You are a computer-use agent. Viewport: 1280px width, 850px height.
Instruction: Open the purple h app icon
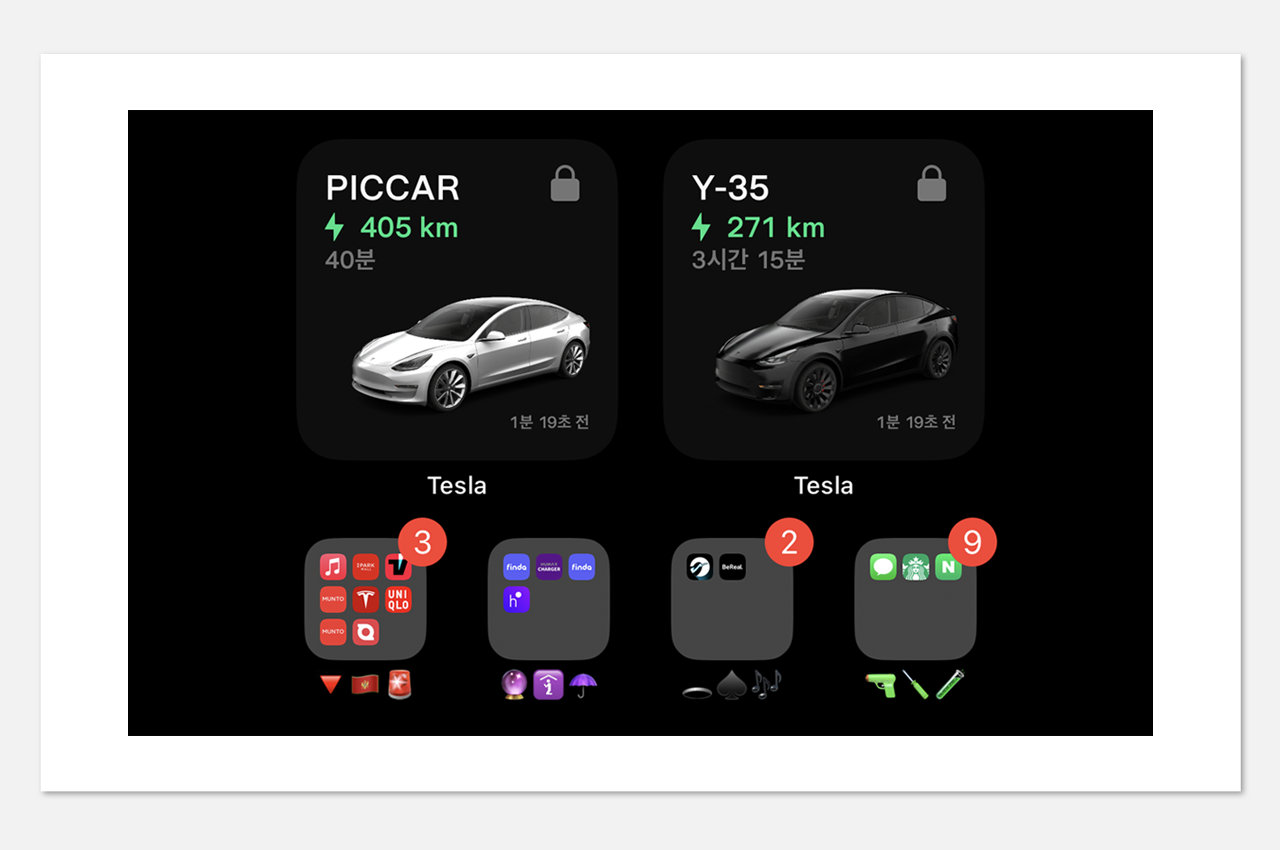click(x=517, y=599)
